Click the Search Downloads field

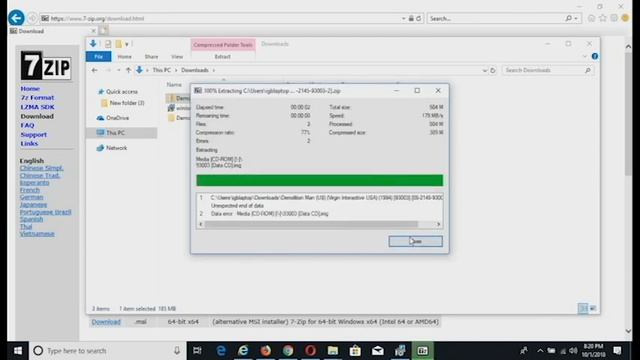point(547,70)
